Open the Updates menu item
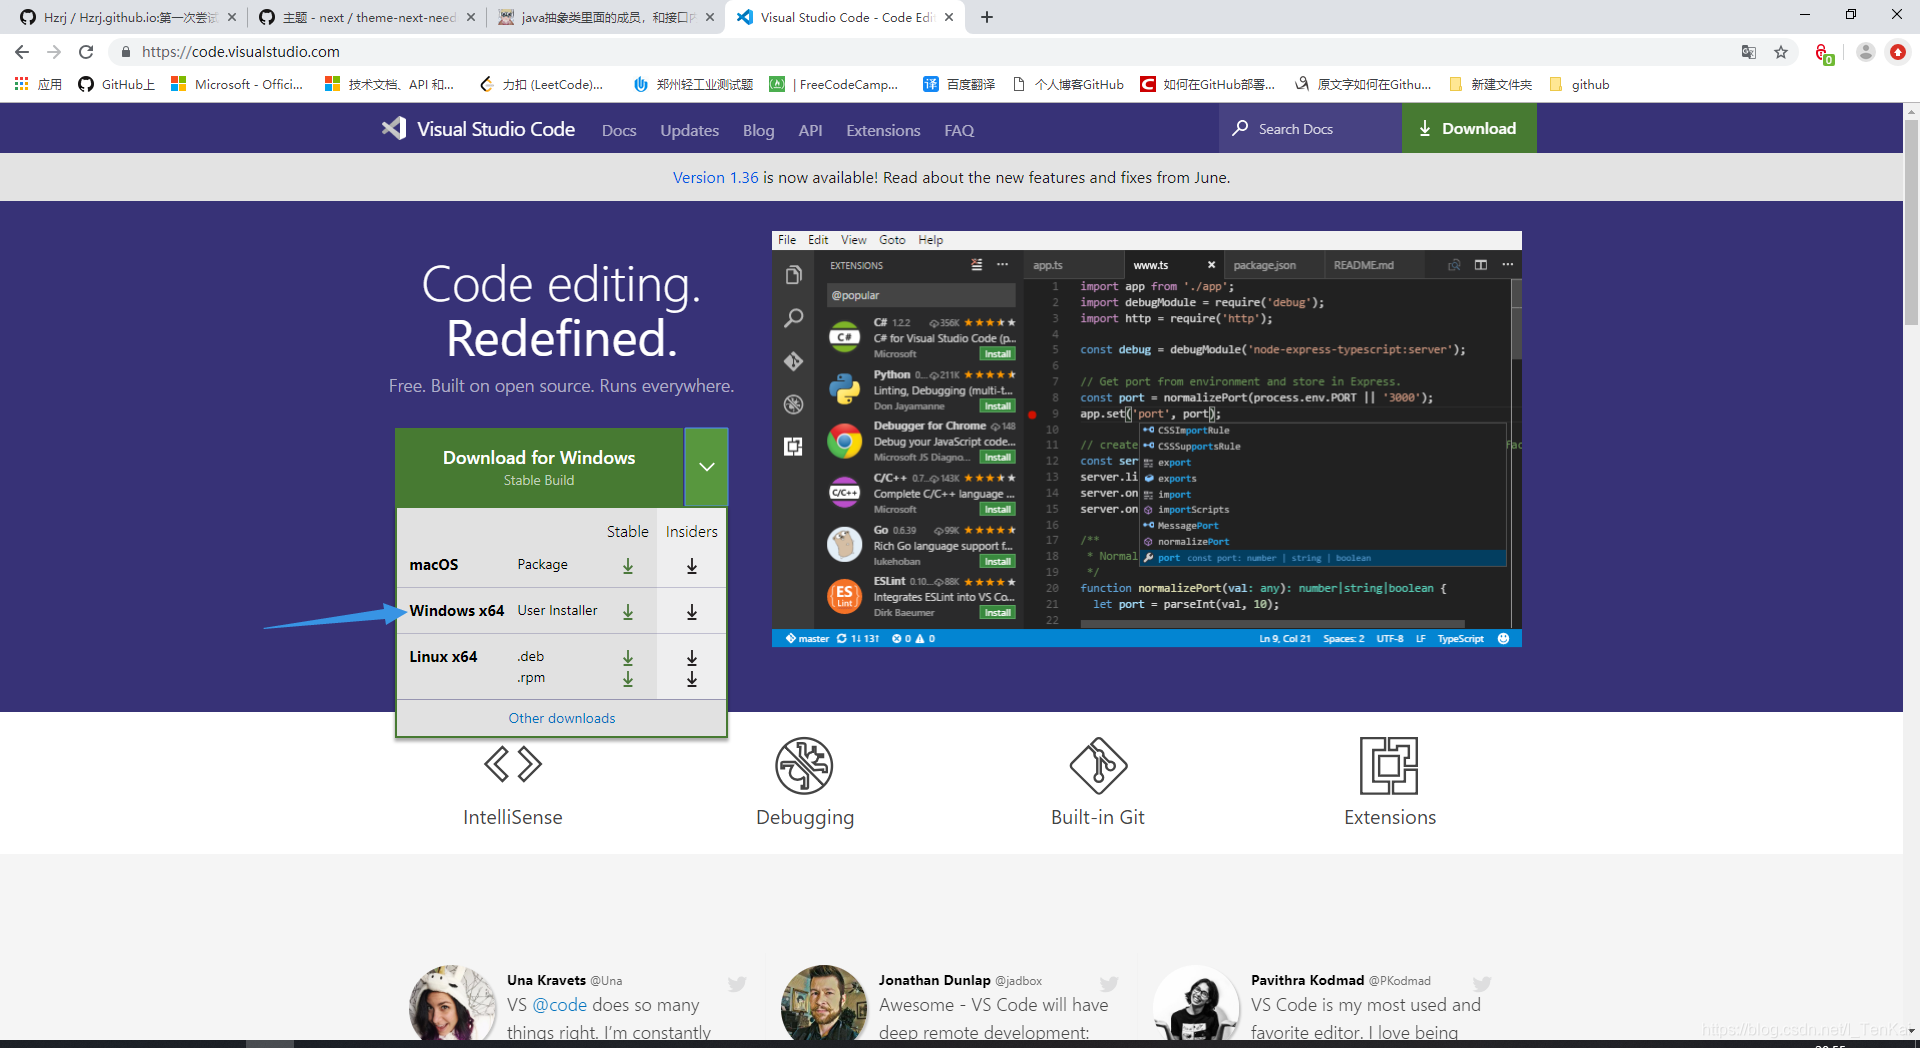This screenshot has height=1048, width=1920. point(689,130)
